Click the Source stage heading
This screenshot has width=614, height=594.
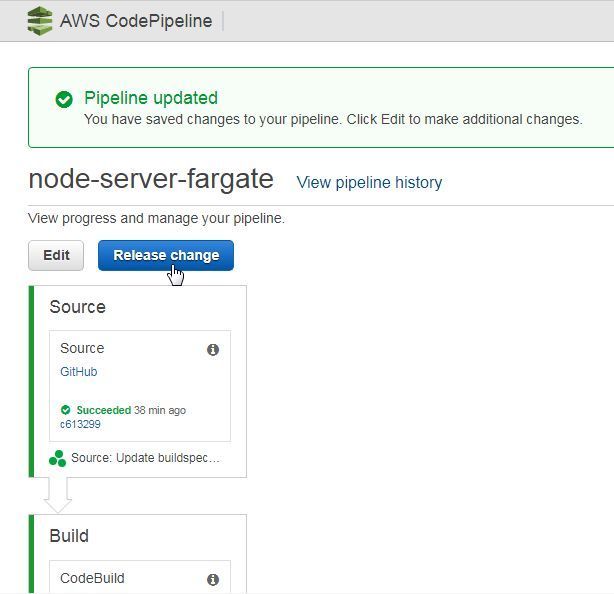(78, 307)
